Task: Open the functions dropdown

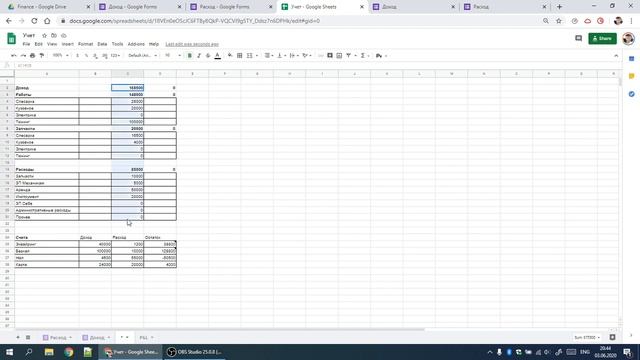Action: (364, 56)
